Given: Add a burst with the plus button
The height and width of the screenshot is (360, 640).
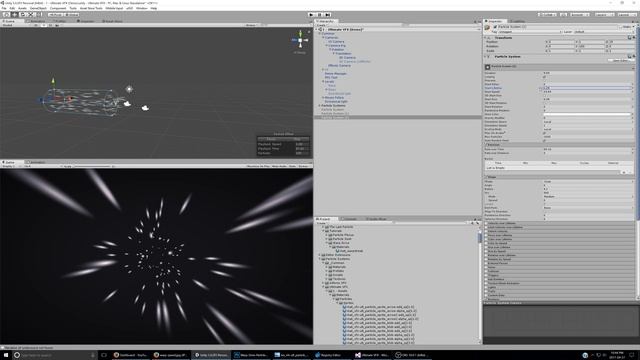Looking at the screenshot, I should point(624,172).
